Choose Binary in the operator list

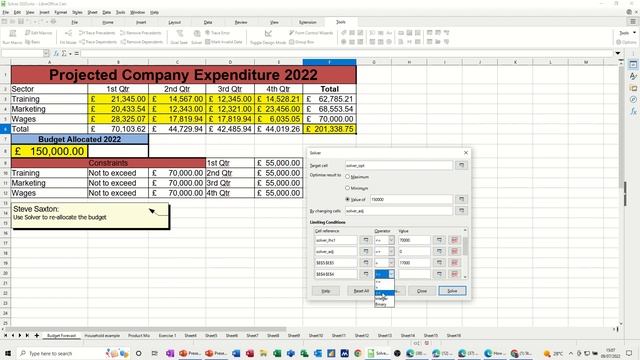click(384, 304)
